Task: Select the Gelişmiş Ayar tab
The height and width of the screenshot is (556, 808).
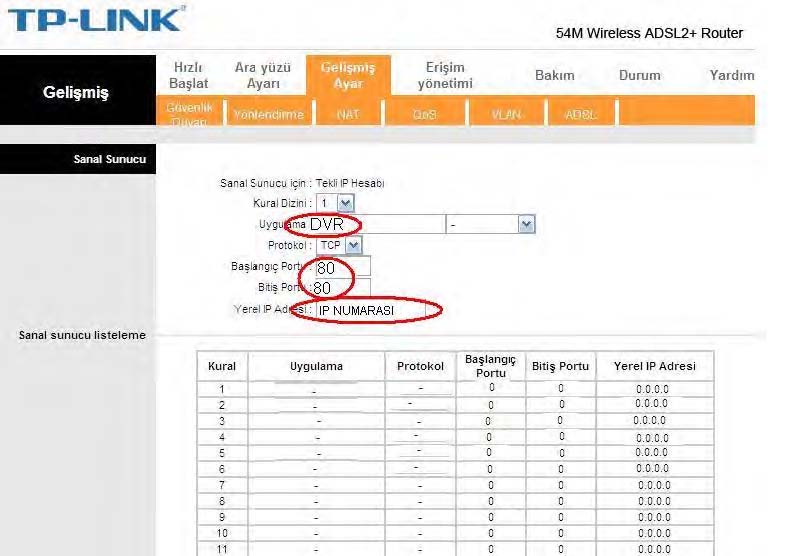Action: pos(347,75)
